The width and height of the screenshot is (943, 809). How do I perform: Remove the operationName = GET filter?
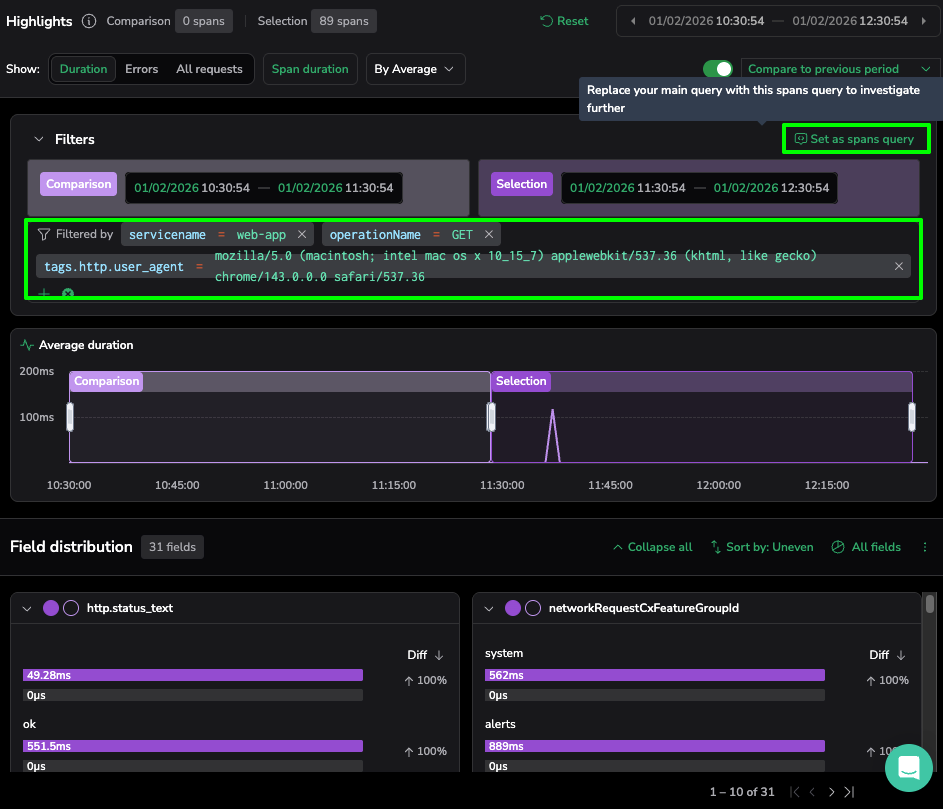pos(488,234)
